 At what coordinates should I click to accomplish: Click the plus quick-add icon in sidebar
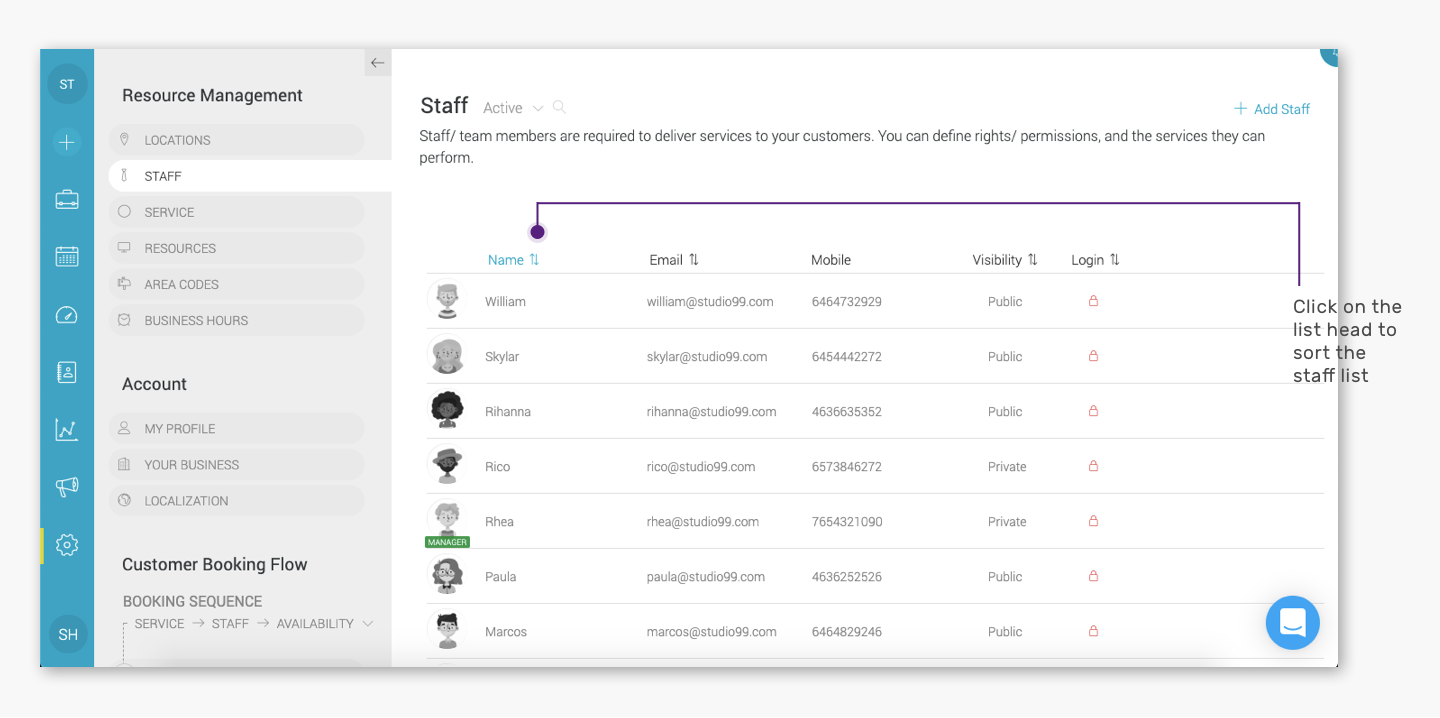click(67, 142)
